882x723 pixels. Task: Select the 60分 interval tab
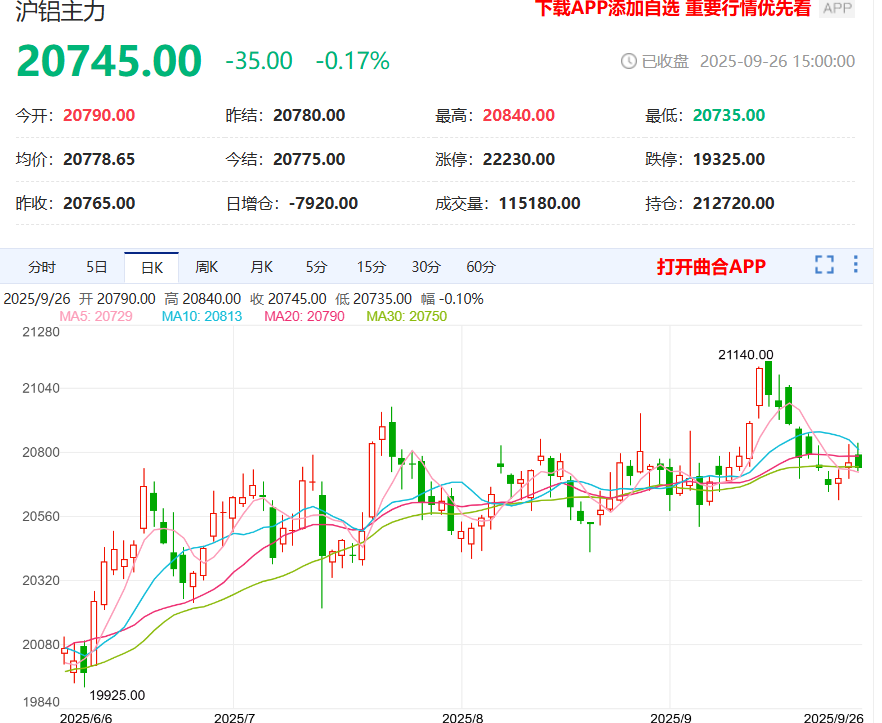(x=481, y=267)
